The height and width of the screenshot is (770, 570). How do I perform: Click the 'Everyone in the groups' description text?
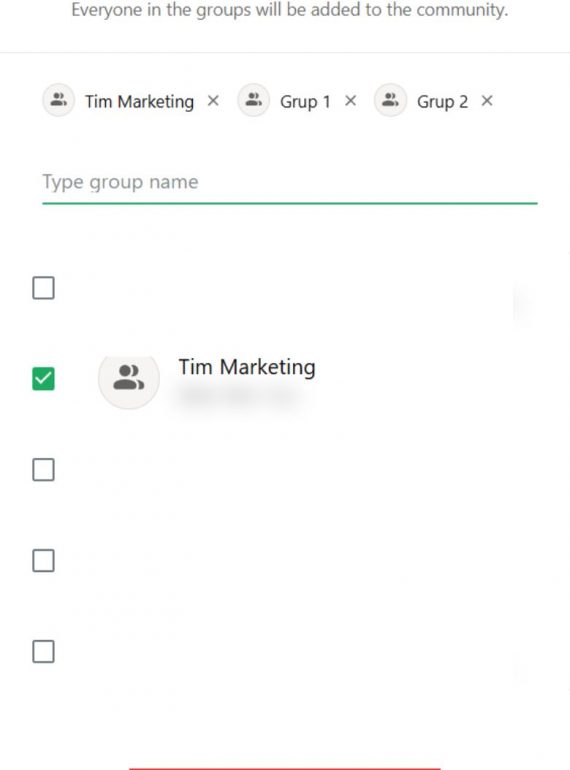coord(290,10)
